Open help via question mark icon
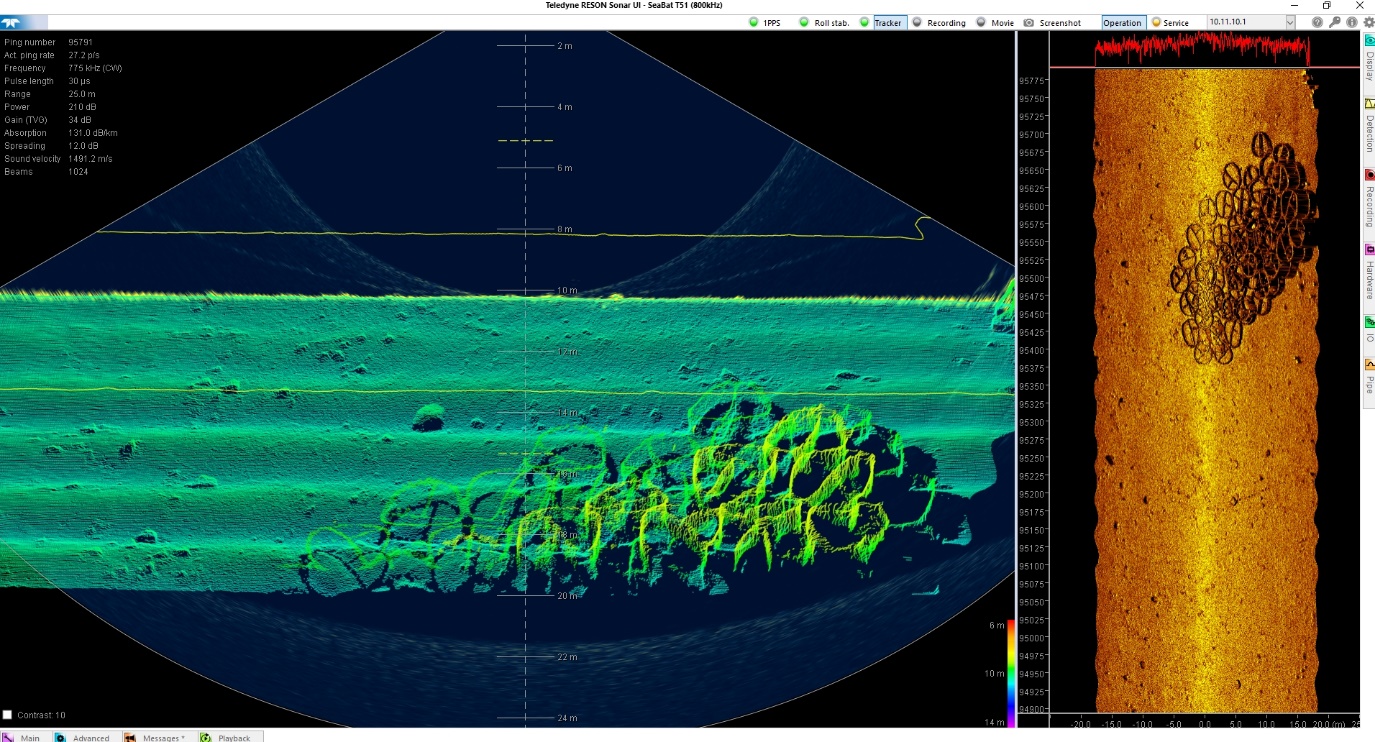Screen dimensions: 1375x742 (x=1317, y=22)
